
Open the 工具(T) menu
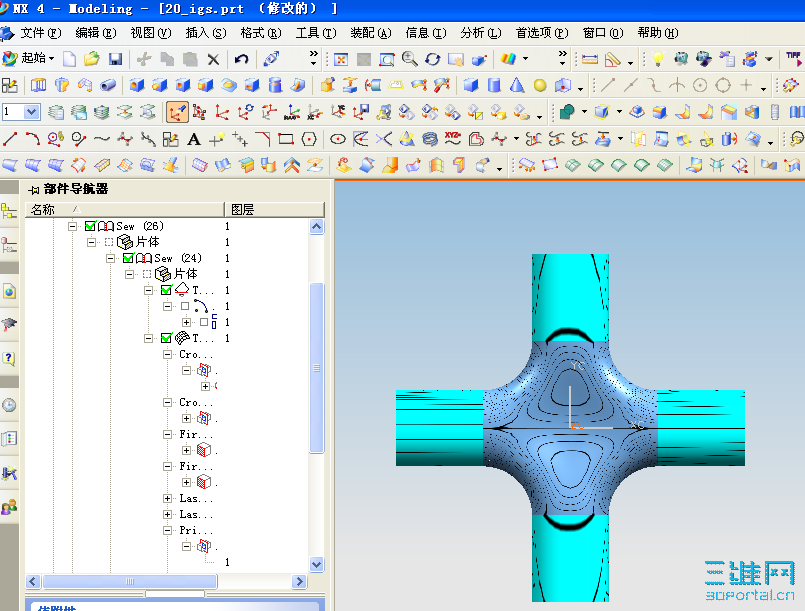(316, 33)
